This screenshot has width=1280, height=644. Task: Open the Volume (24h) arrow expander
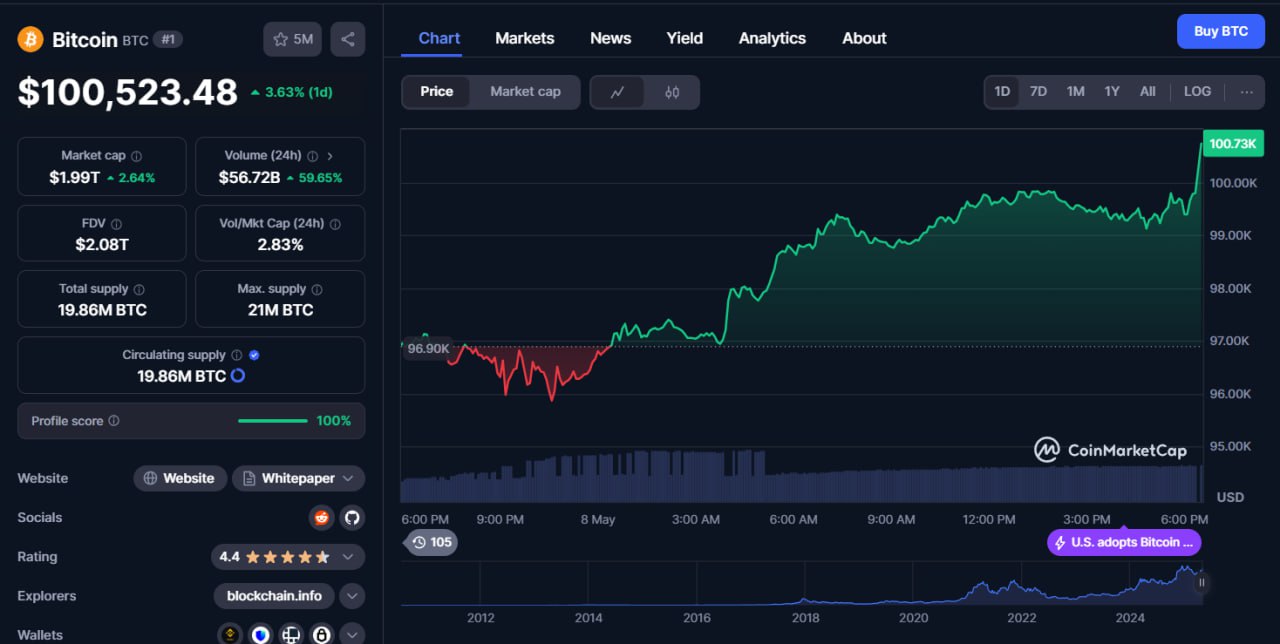(x=330, y=156)
